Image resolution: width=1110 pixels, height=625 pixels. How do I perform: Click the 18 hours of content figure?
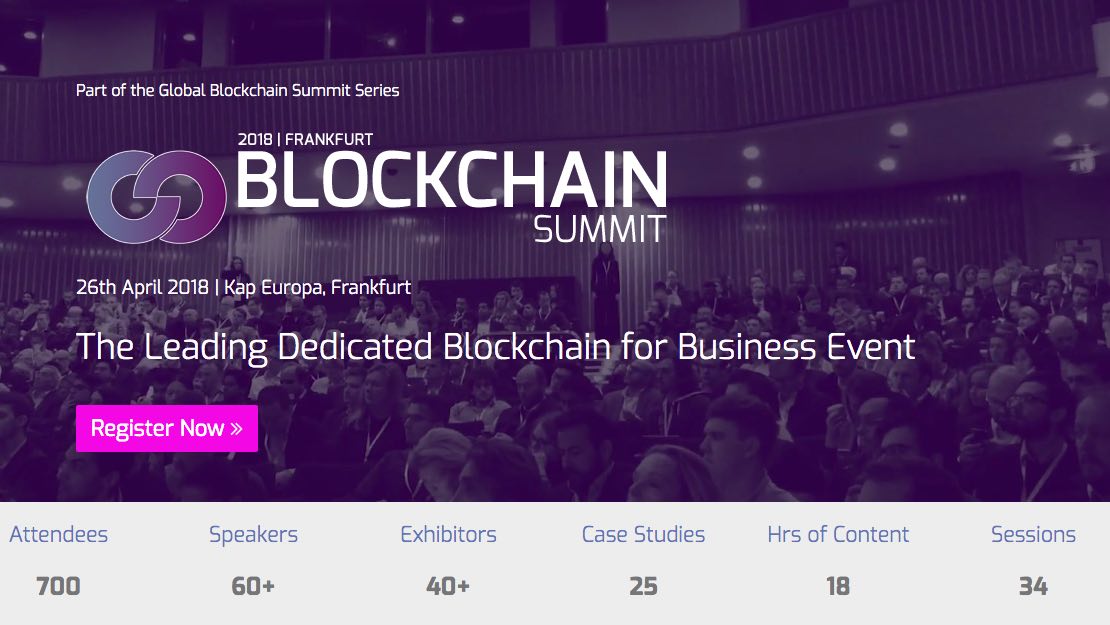click(838, 586)
